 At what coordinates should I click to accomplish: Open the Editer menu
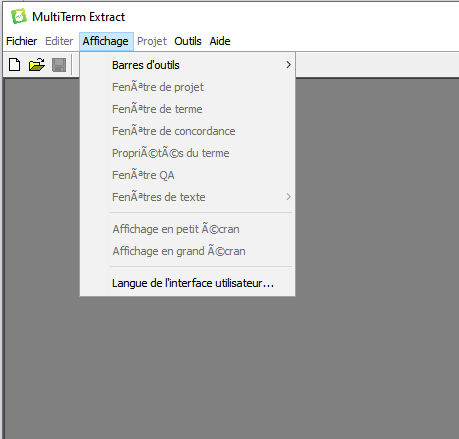[59, 41]
